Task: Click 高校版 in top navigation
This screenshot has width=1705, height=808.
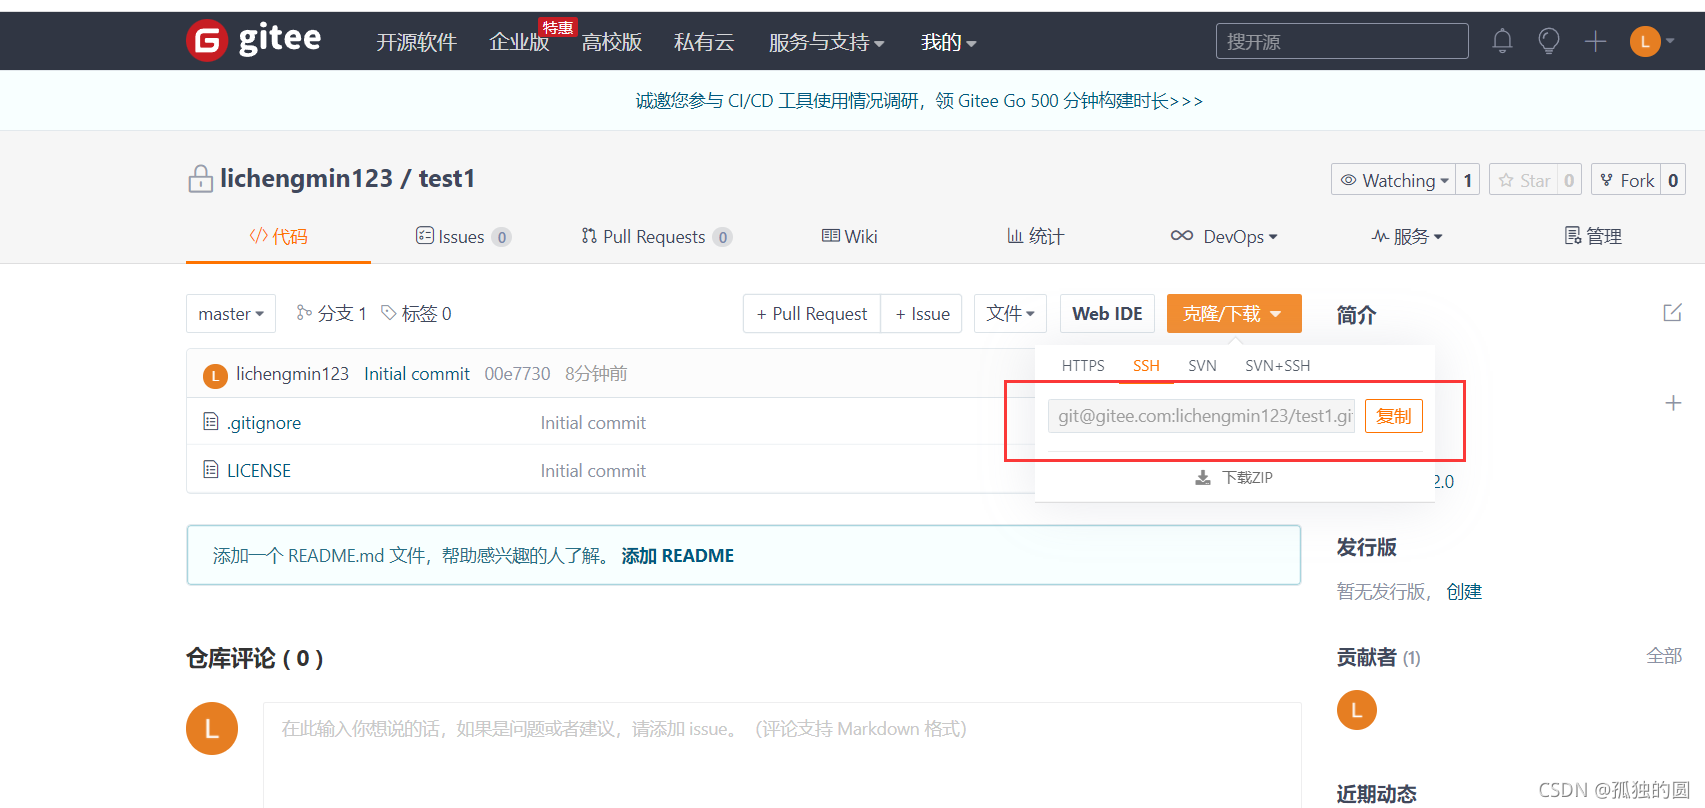Action: pyautogui.click(x=612, y=42)
